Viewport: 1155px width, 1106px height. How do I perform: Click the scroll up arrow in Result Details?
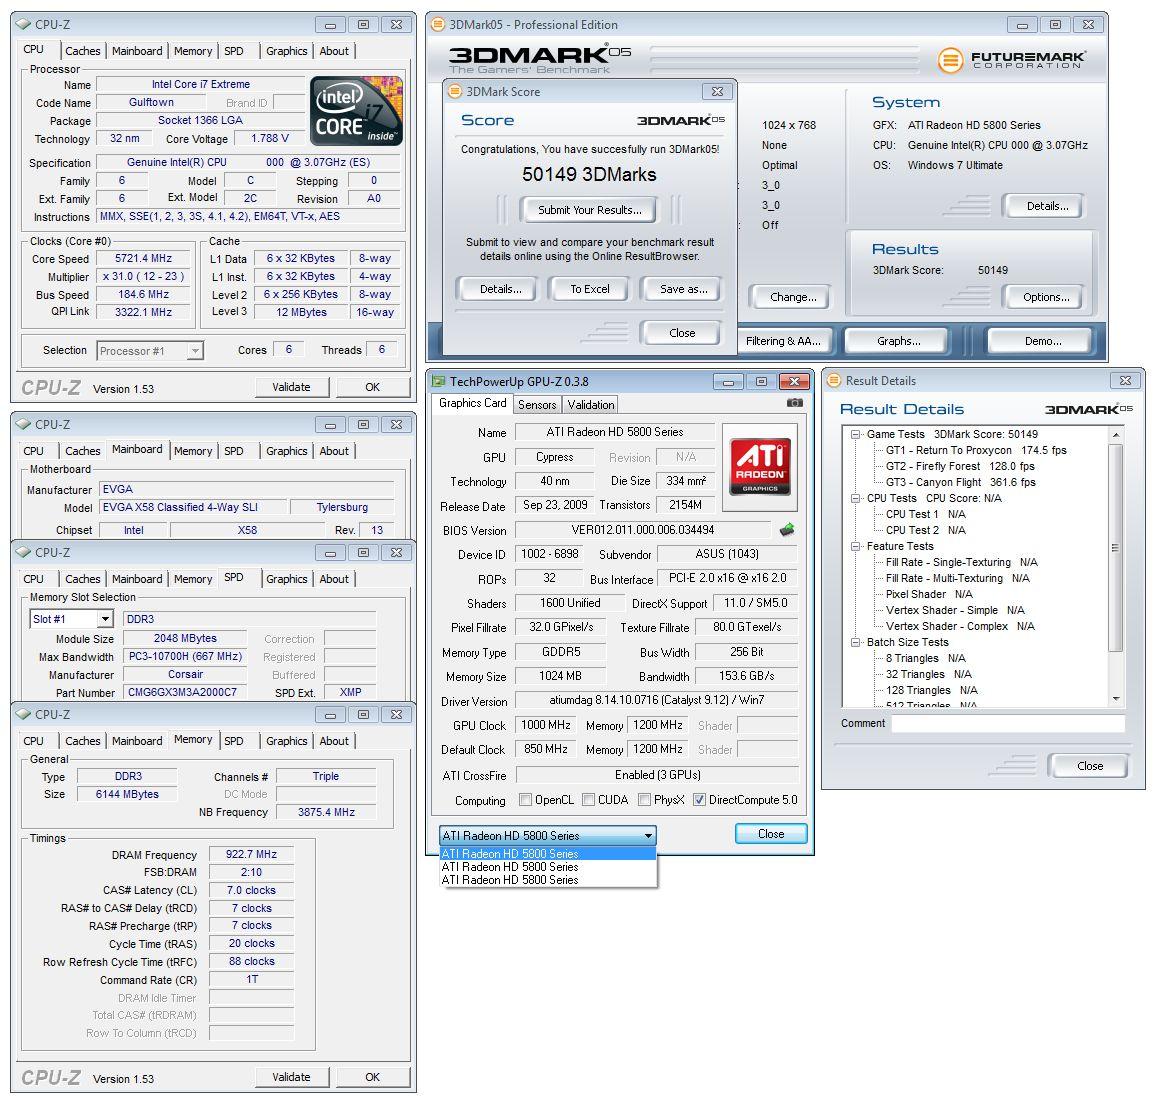(1115, 435)
